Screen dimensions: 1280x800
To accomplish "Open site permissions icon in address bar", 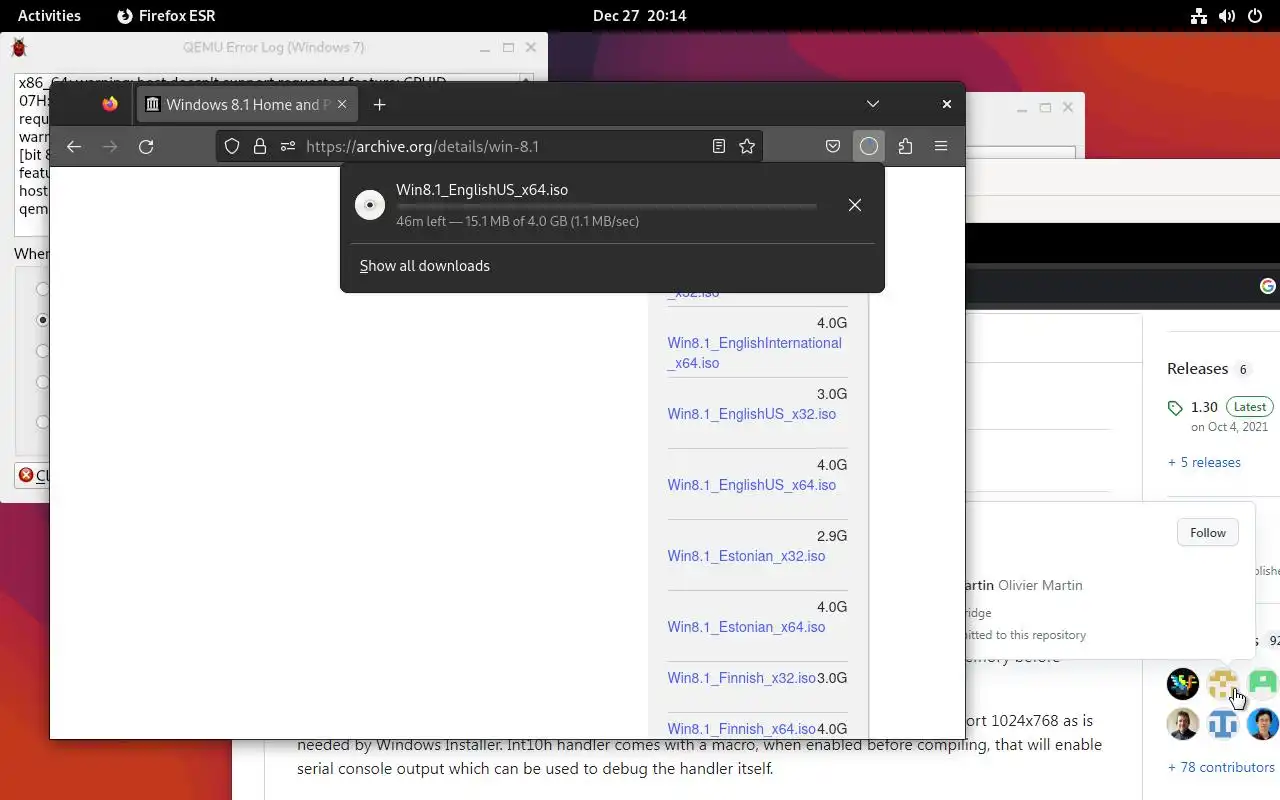I will click(288, 146).
